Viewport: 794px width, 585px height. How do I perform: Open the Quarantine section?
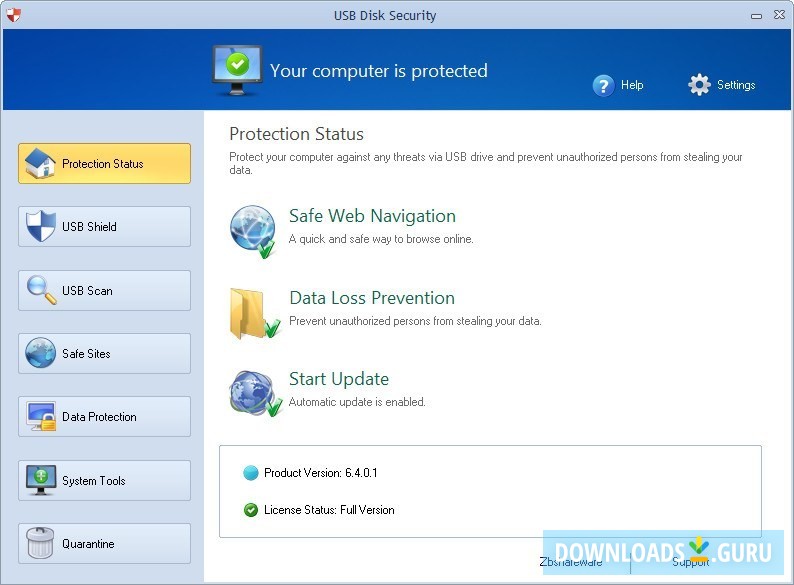(104, 543)
